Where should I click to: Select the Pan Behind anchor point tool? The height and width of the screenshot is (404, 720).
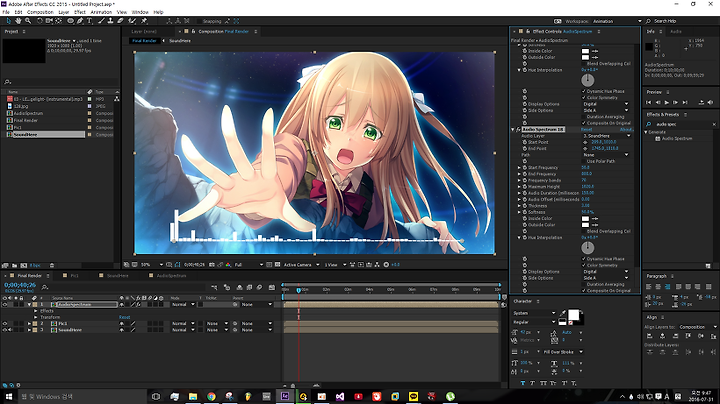point(58,21)
